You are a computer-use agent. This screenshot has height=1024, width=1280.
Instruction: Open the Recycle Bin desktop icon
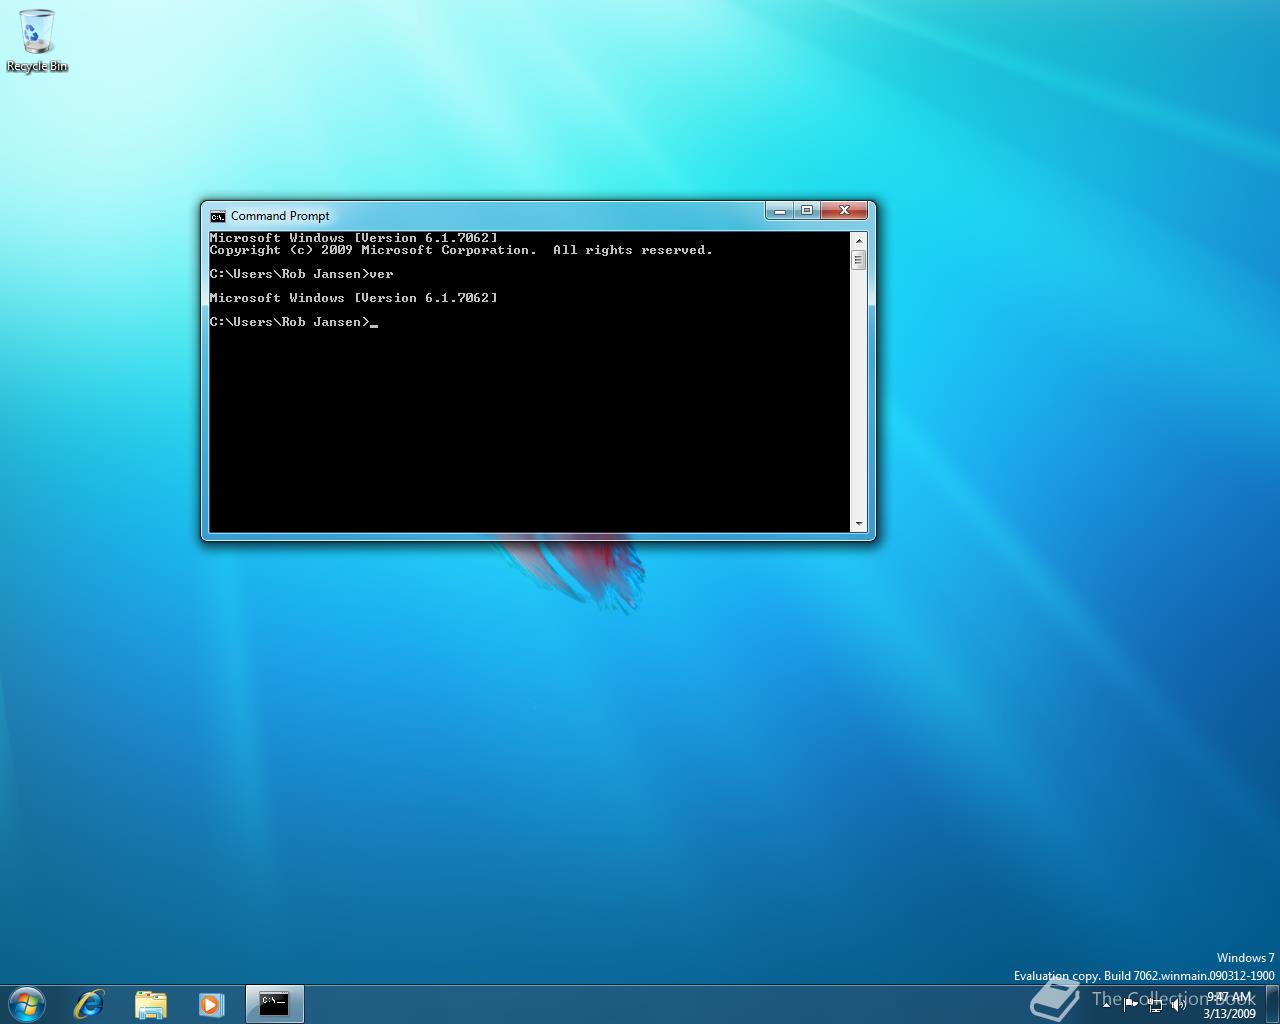(37, 40)
